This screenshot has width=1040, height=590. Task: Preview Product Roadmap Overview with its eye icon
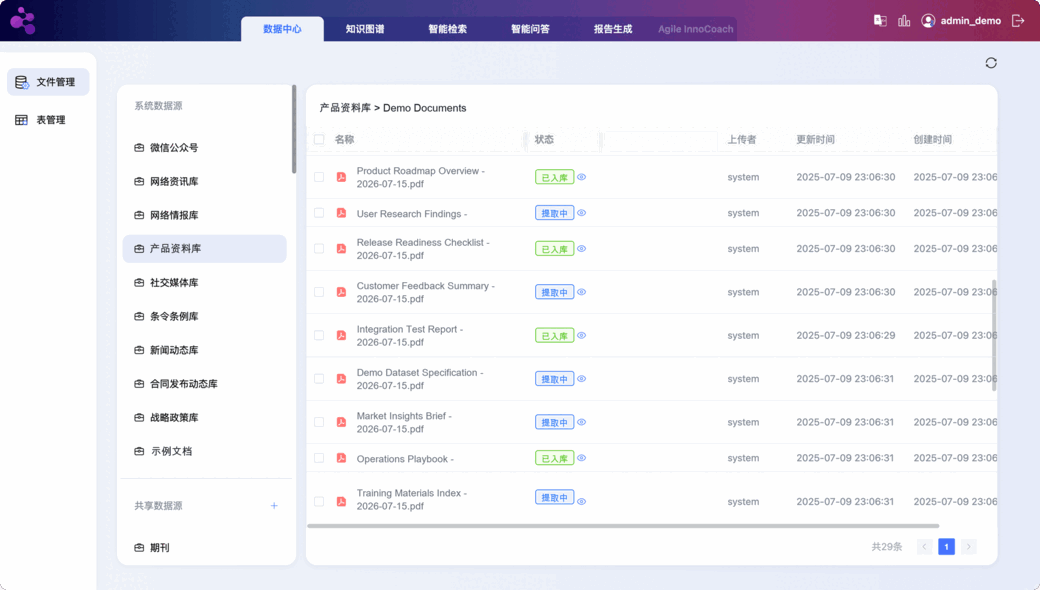582,177
